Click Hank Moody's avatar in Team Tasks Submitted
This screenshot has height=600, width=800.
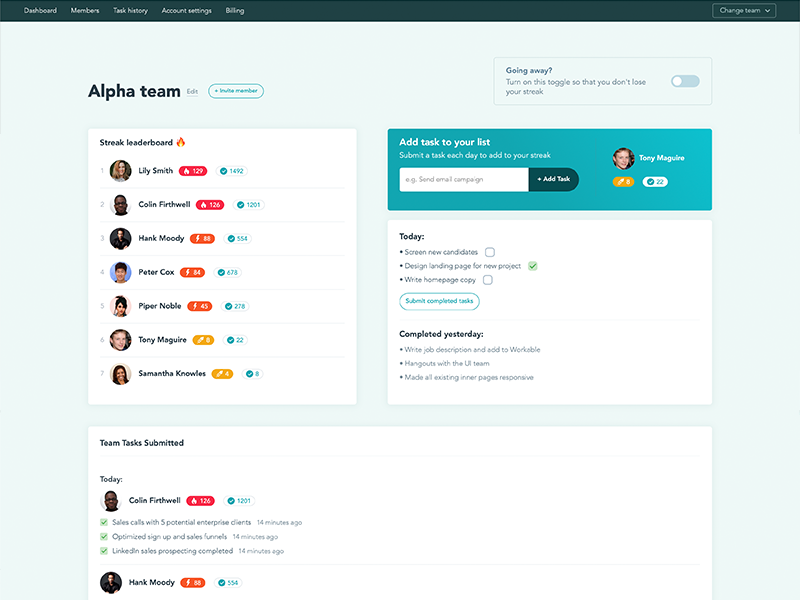pyautogui.click(x=111, y=583)
